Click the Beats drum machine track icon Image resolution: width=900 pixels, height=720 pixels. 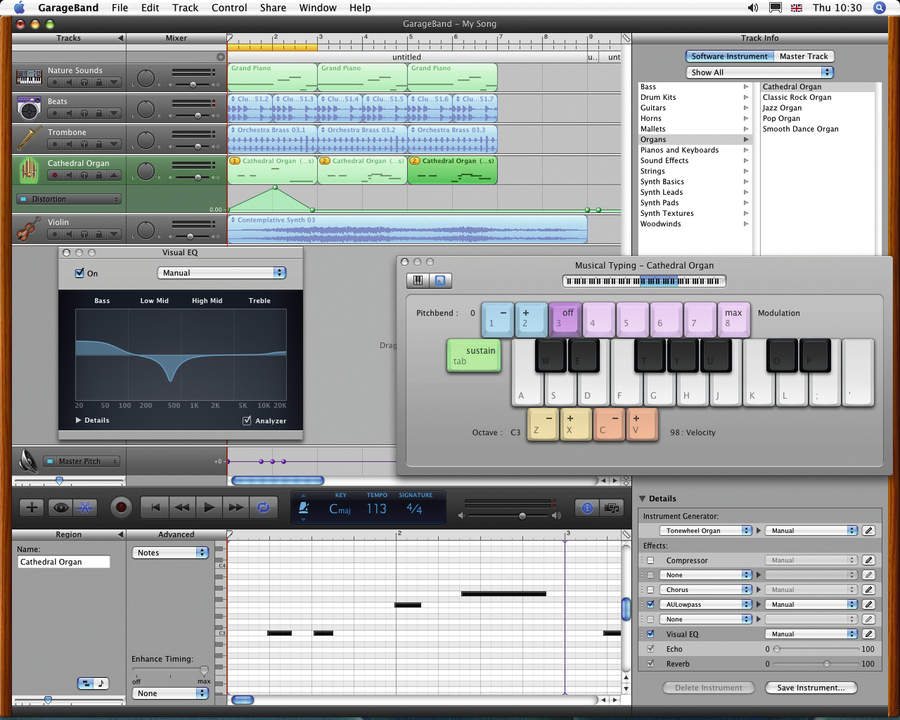click(x=29, y=108)
